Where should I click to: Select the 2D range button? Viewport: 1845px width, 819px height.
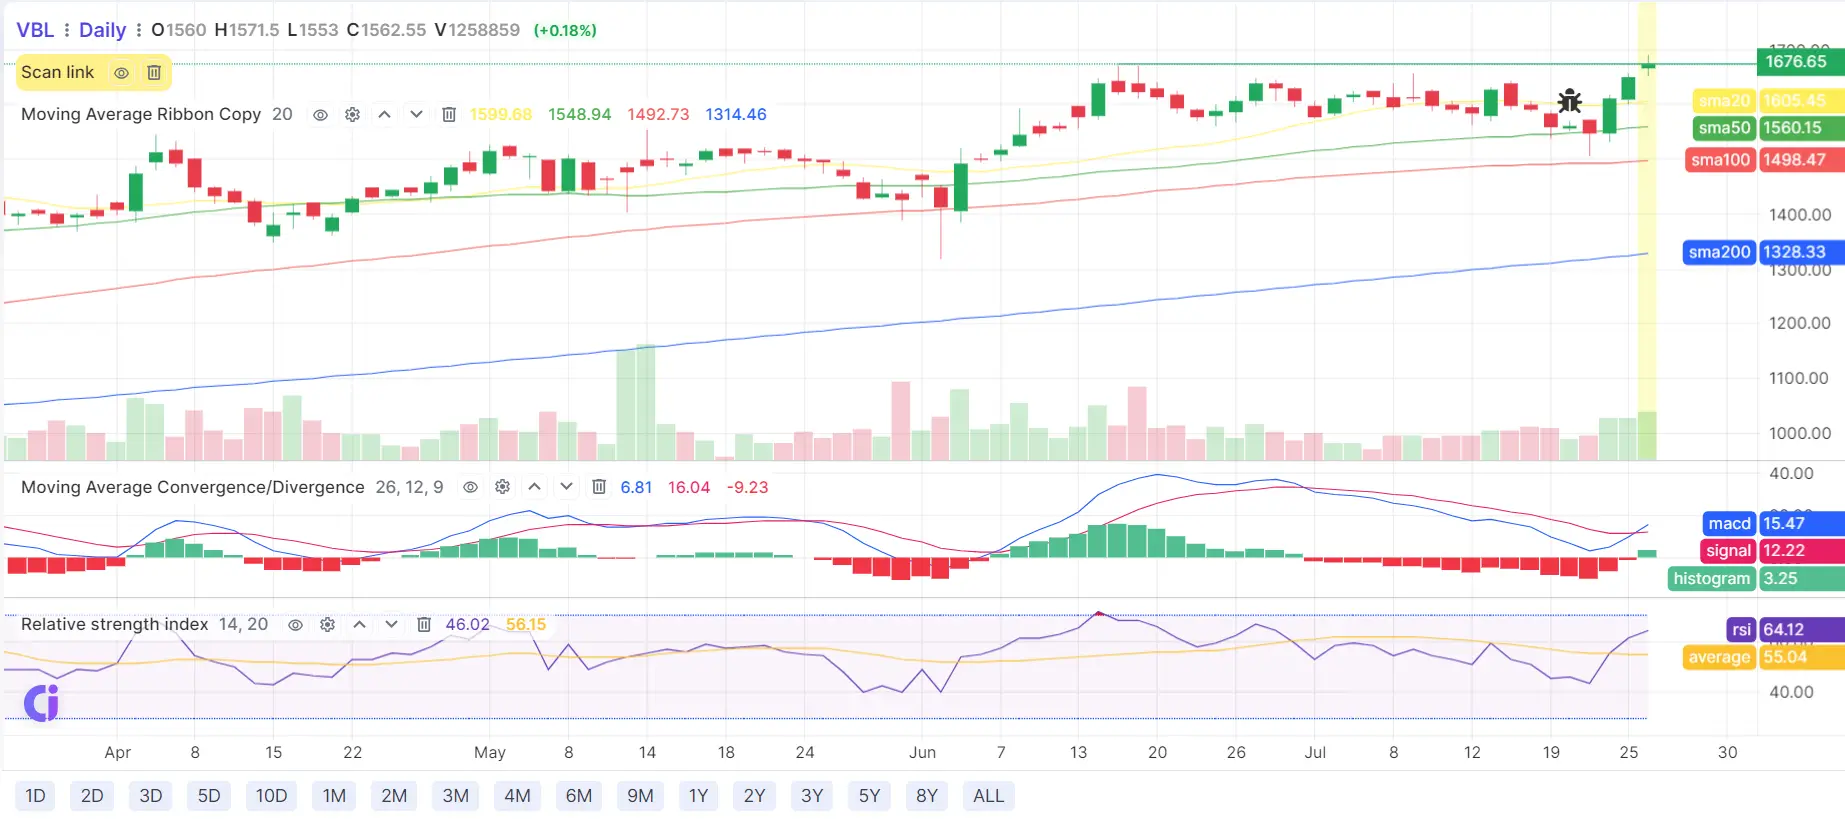coord(92,796)
